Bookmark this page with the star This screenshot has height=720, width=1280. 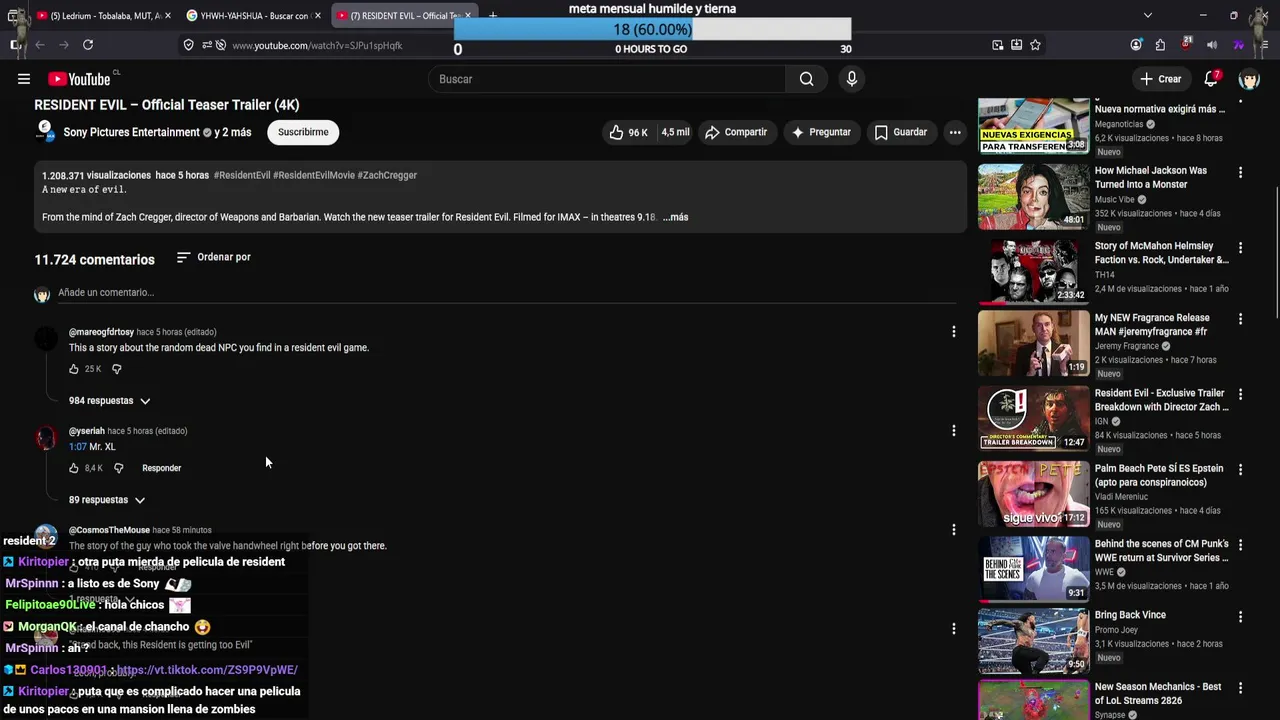tap(1035, 45)
